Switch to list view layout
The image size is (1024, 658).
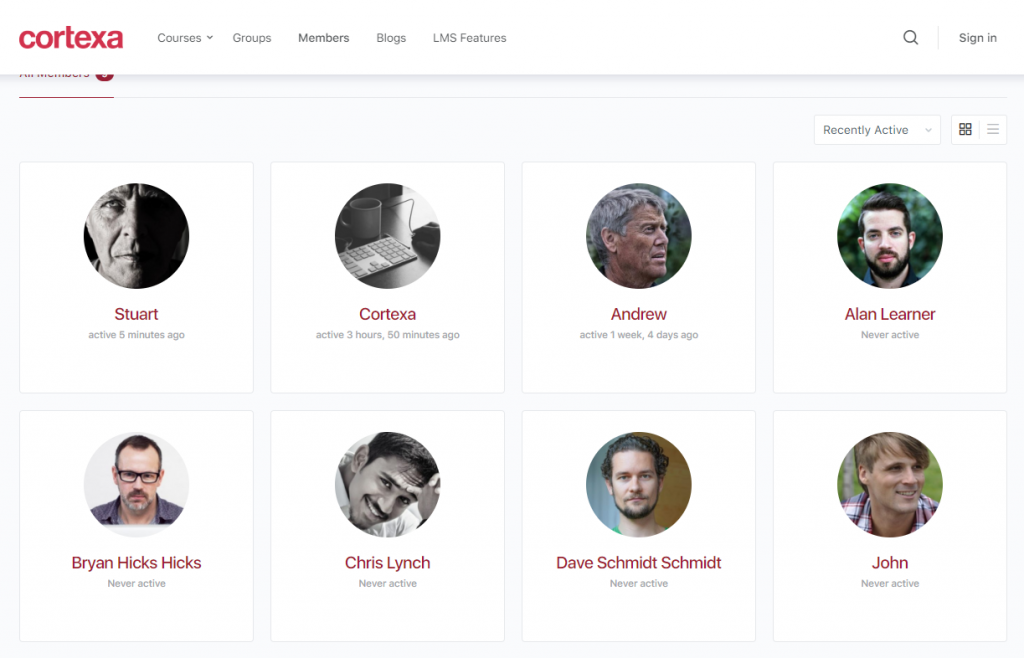tap(993, 130)
